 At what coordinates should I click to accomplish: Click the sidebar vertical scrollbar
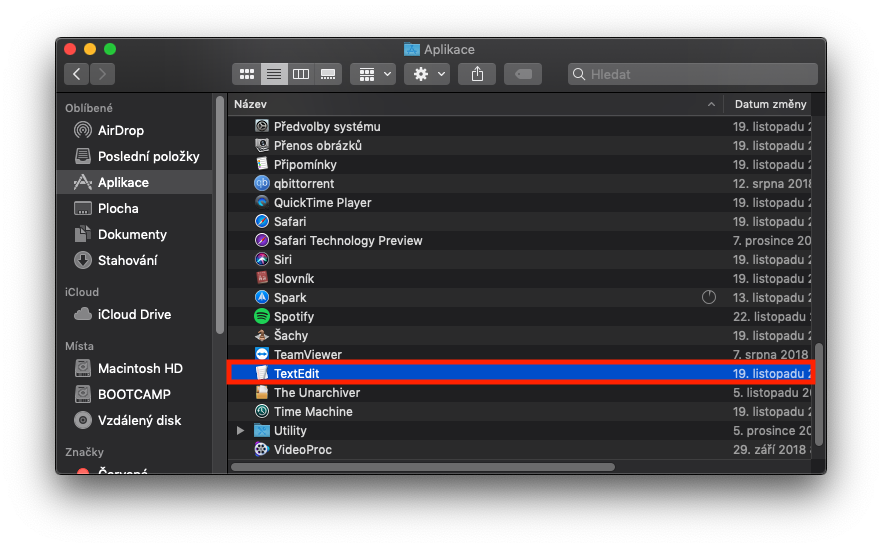pos(219,217)
